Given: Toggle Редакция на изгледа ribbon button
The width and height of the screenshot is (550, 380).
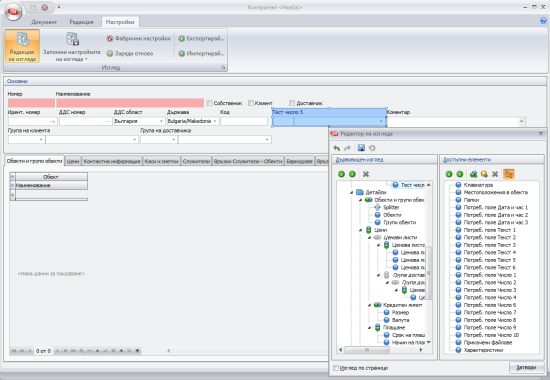Looking at the screenshot, I should [22, 46].
